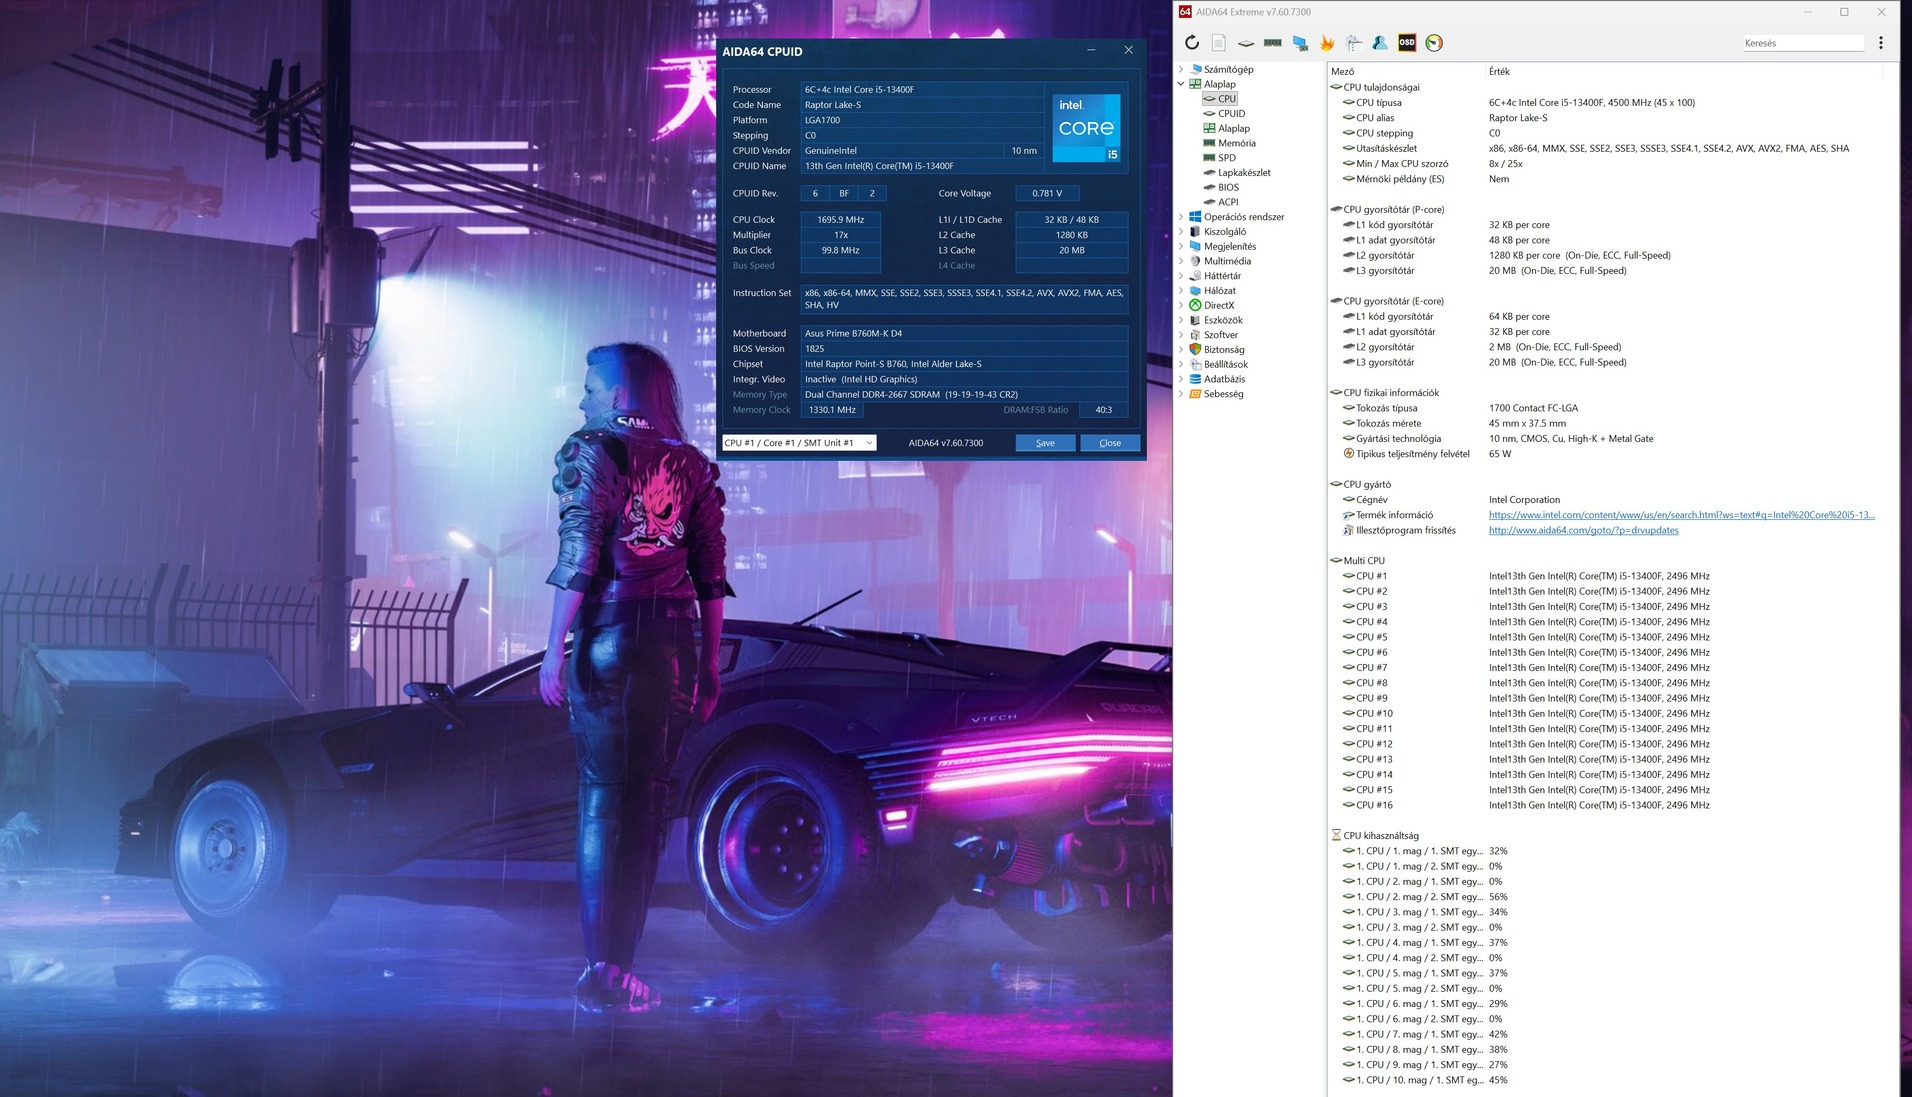1912x1097 pixels.
Task: Expand the Operációs rendszer tree node
Action: click(x=1181, y=217)
